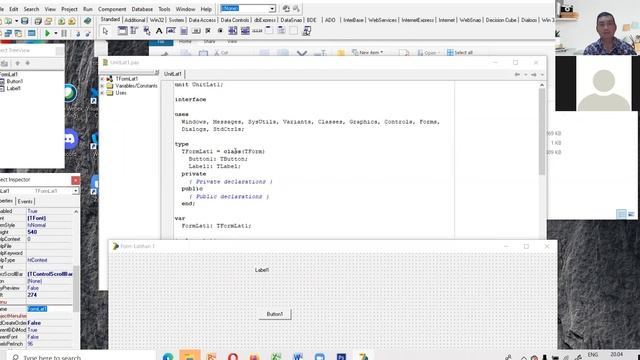Pick the RadioButton component from palette
This screenshot has height=360, width=640.
pyautogui.click(x=220, y=31)
